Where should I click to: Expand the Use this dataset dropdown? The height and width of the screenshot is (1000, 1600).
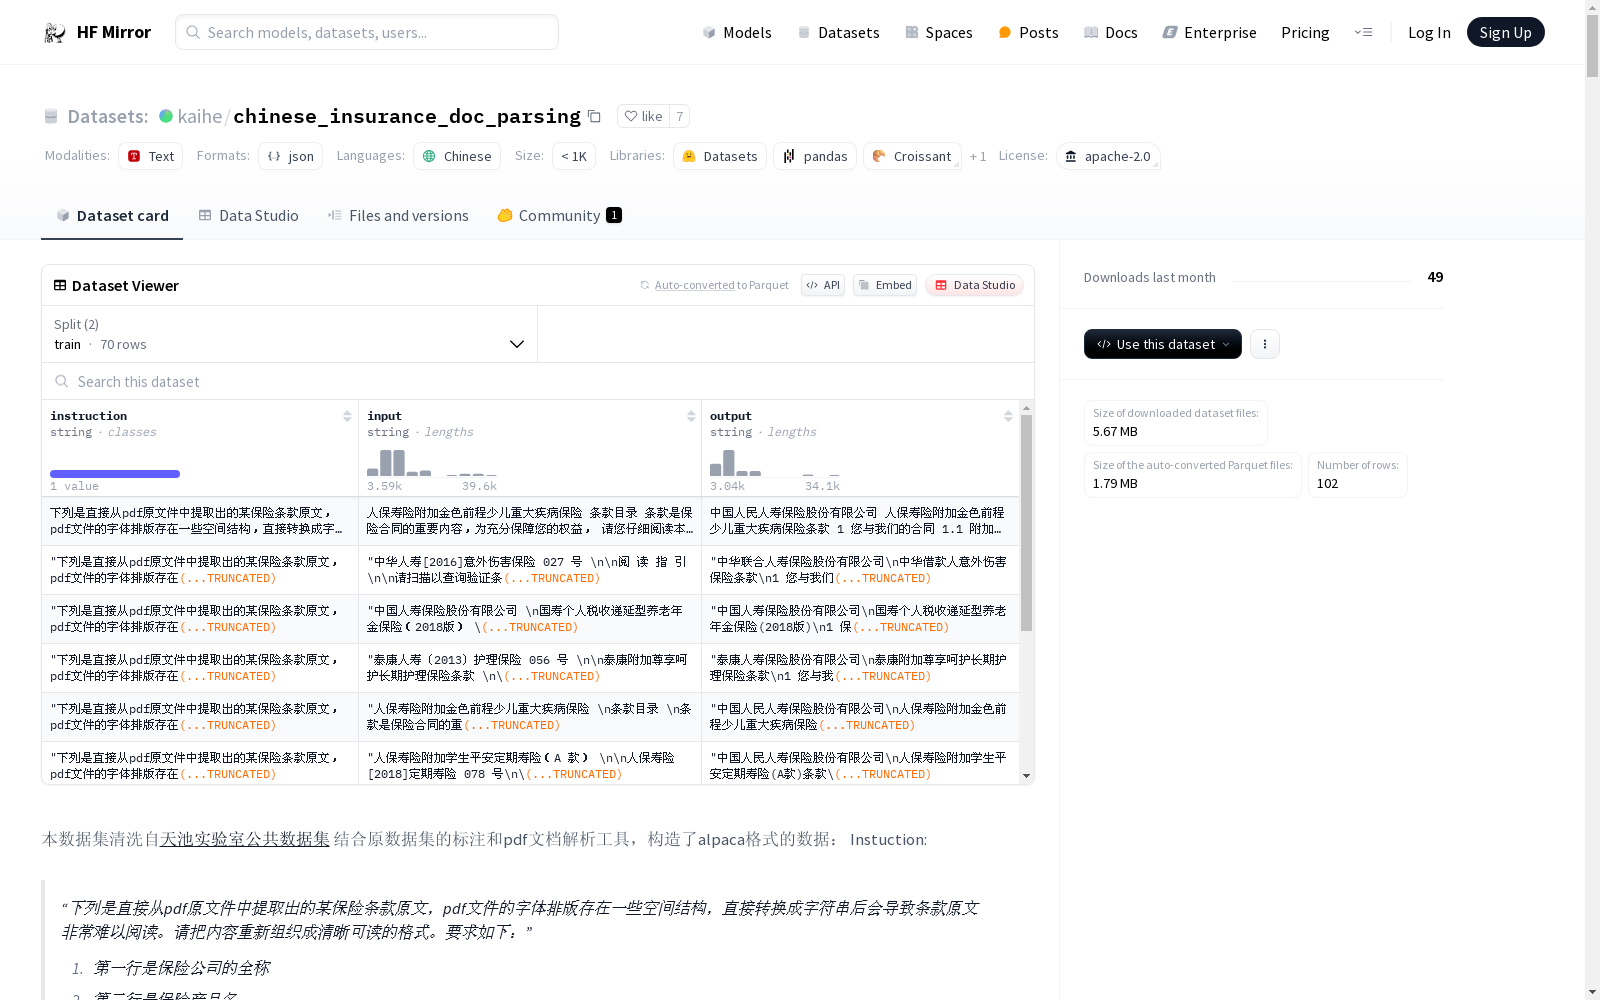point(1163,344)
